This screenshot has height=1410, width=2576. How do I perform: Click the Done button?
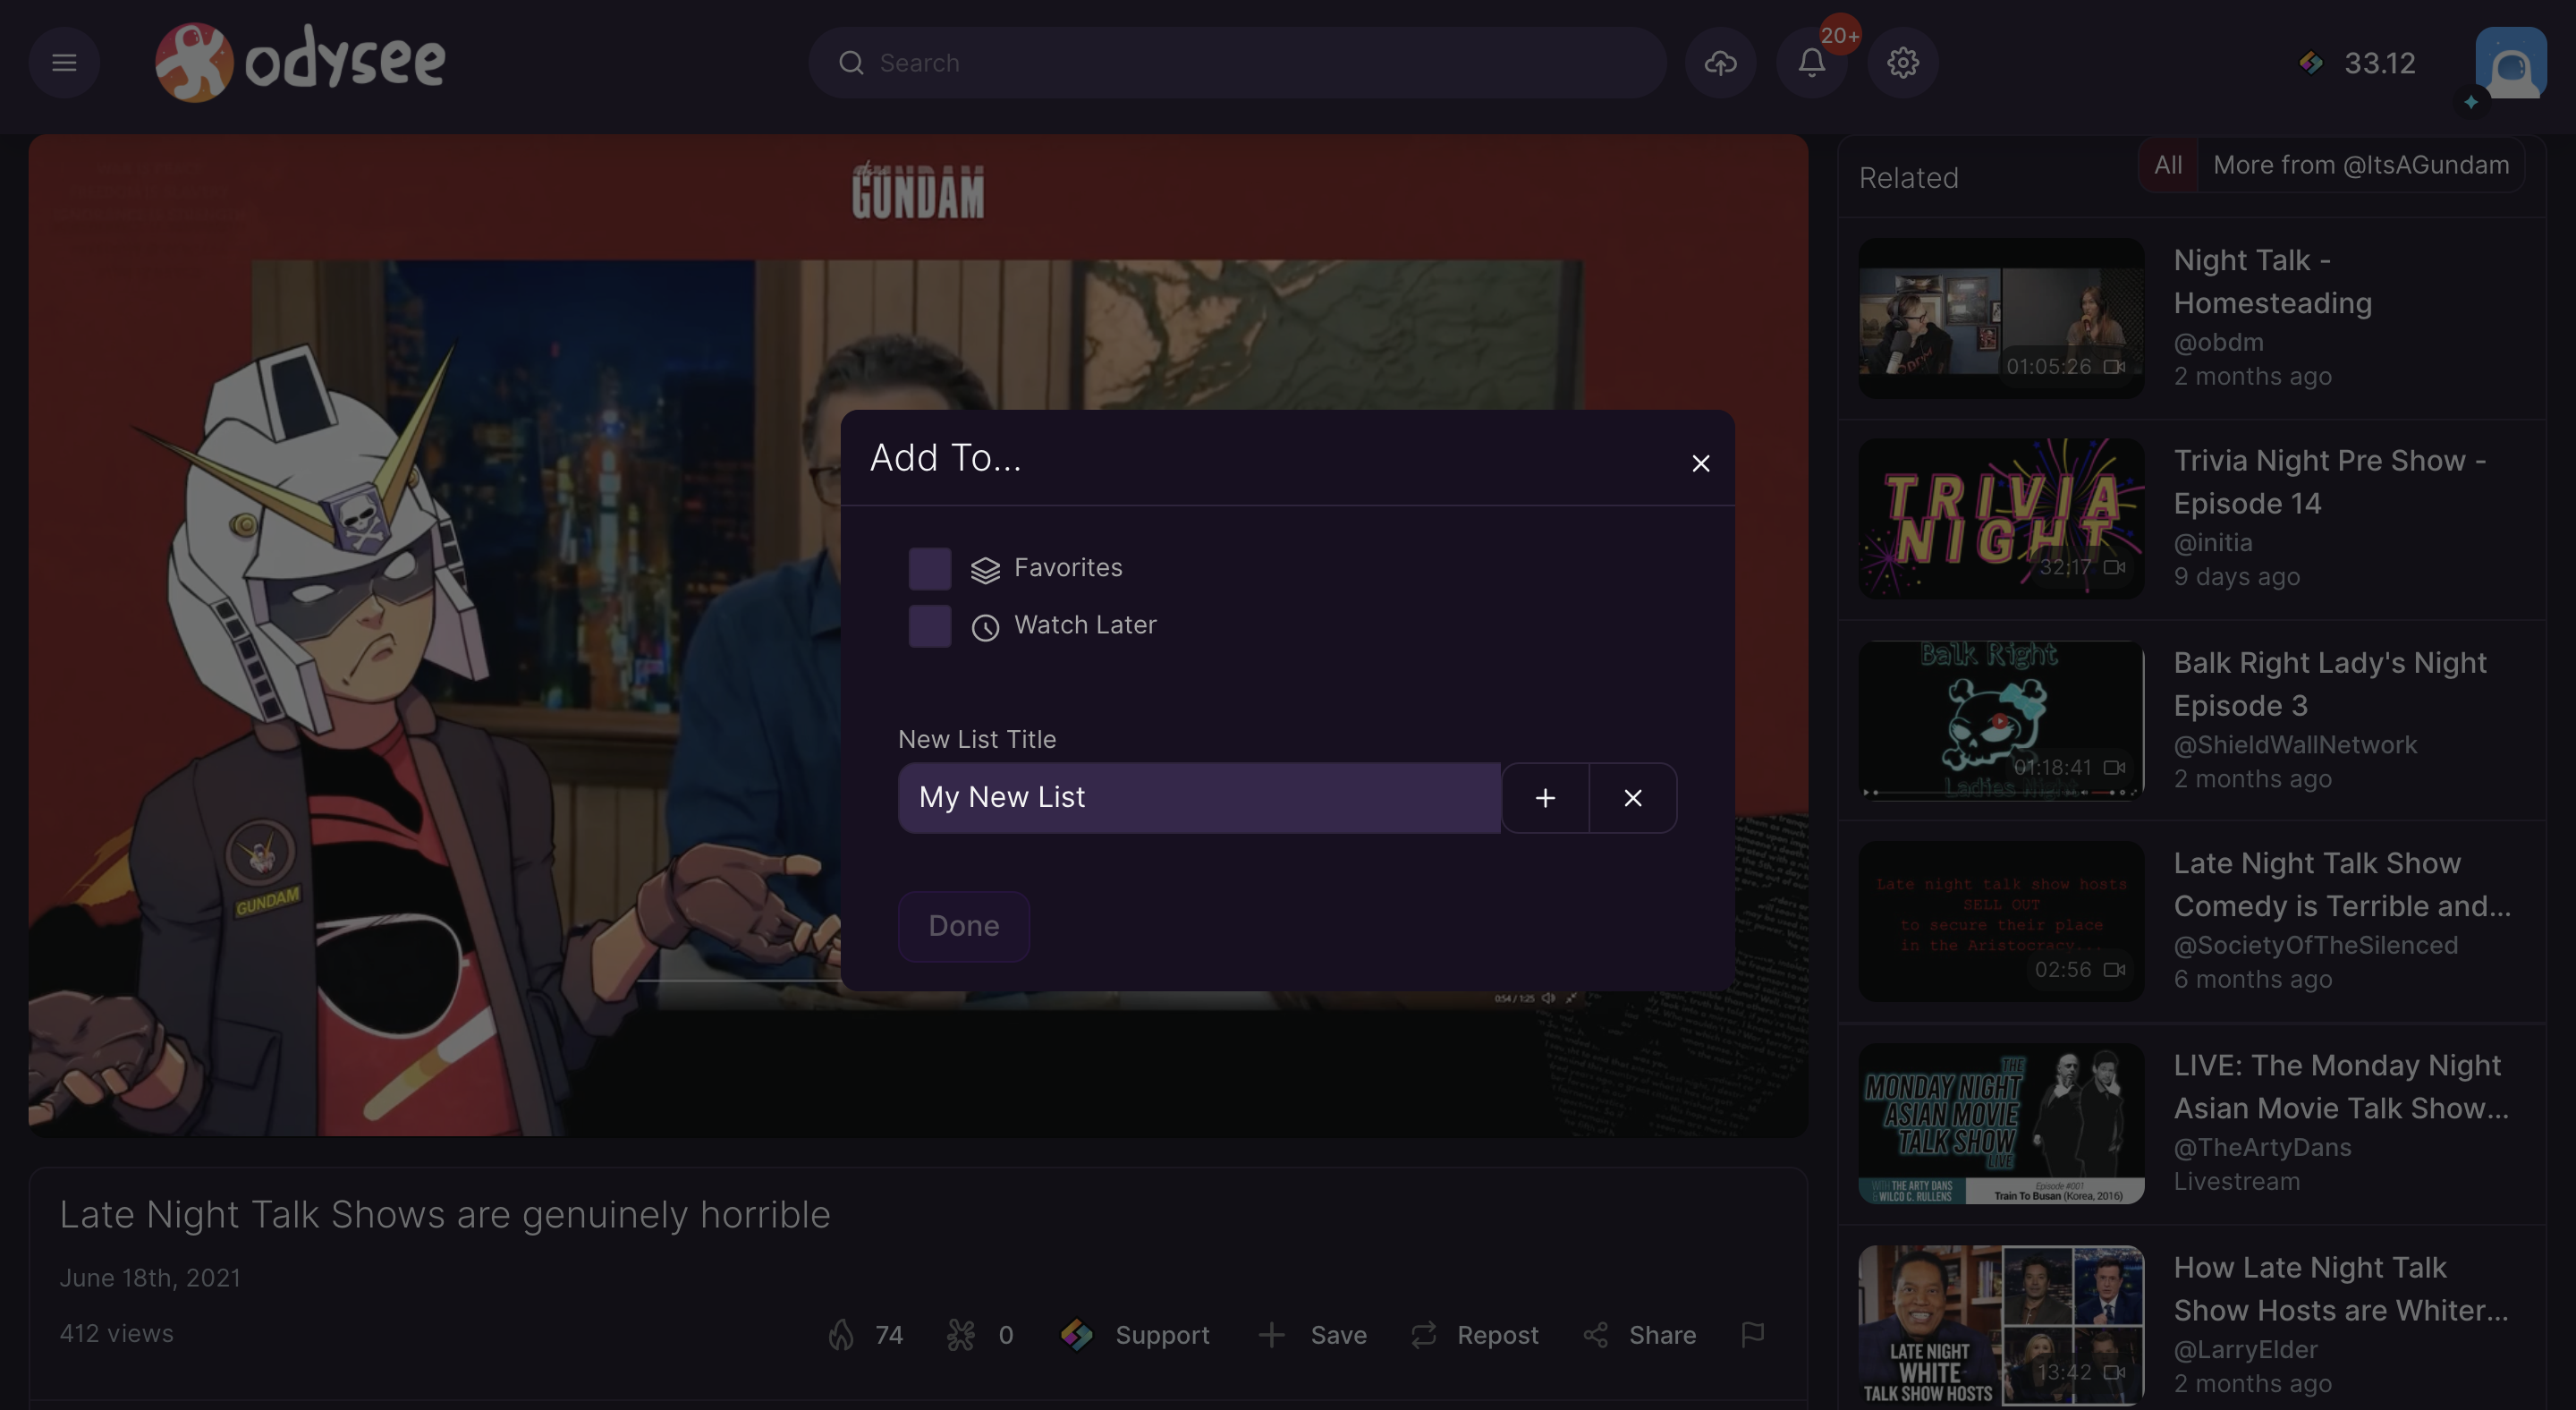[963, 926]
